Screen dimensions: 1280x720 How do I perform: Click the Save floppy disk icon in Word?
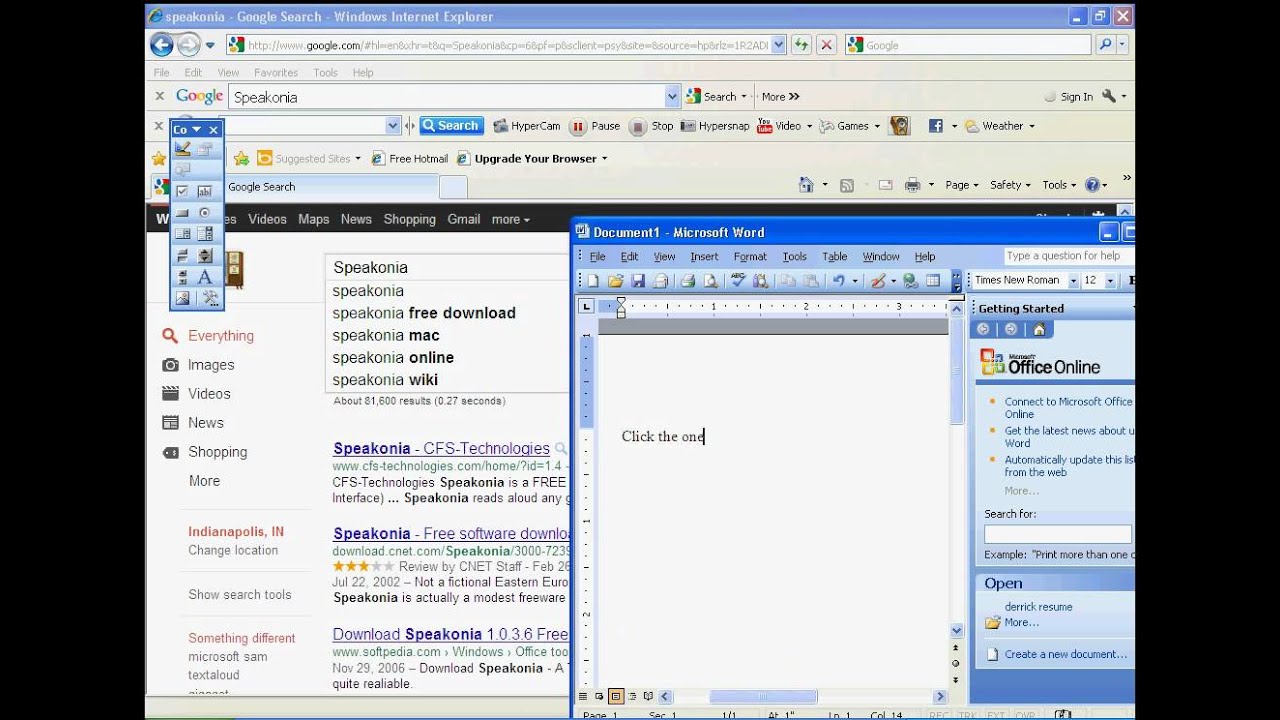click(638, 281)
